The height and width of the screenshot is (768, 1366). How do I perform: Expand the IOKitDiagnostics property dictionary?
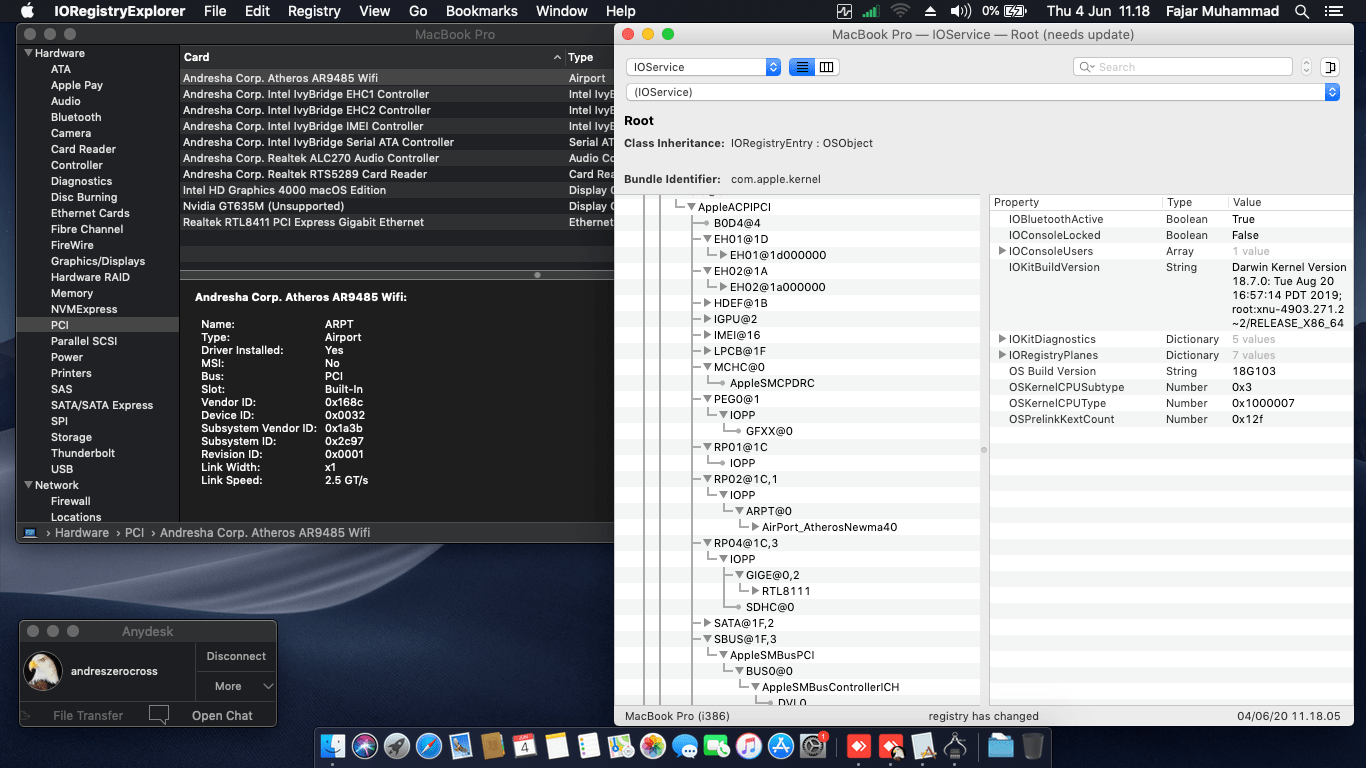click(x=1002, y=339)
